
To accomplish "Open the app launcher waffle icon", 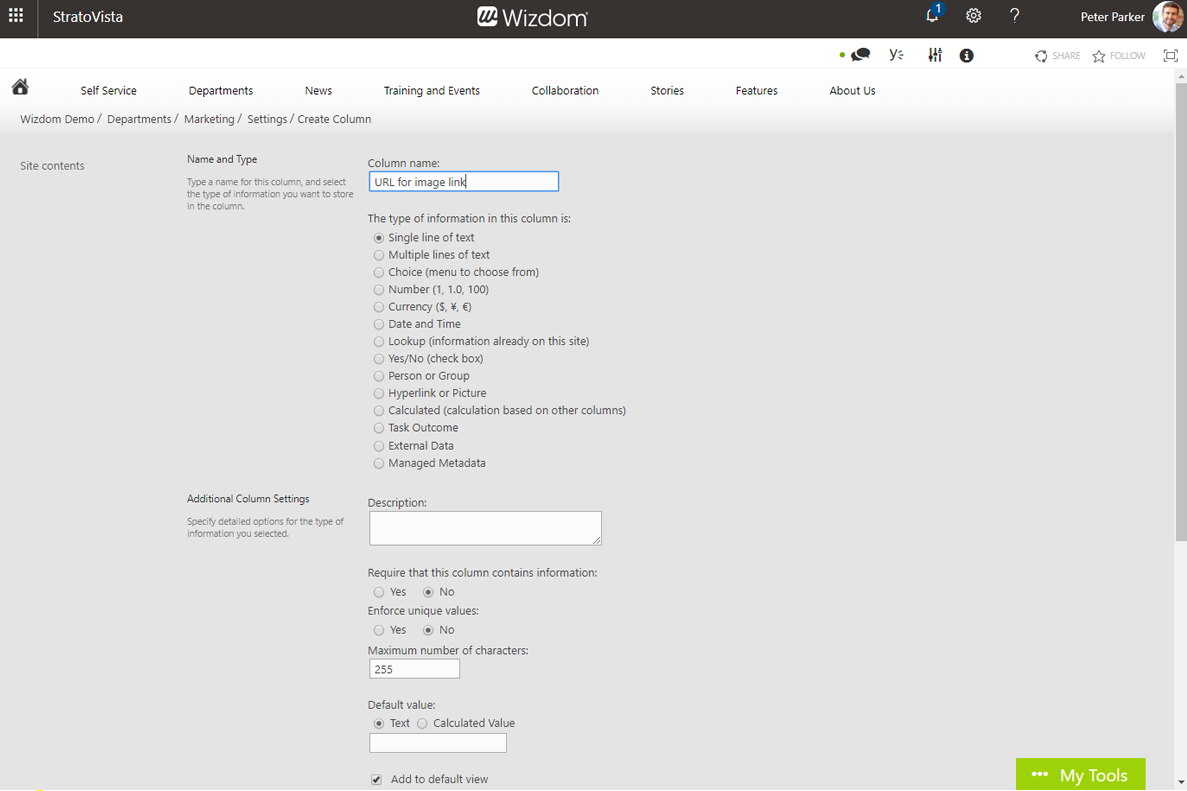I will (16, 16).
